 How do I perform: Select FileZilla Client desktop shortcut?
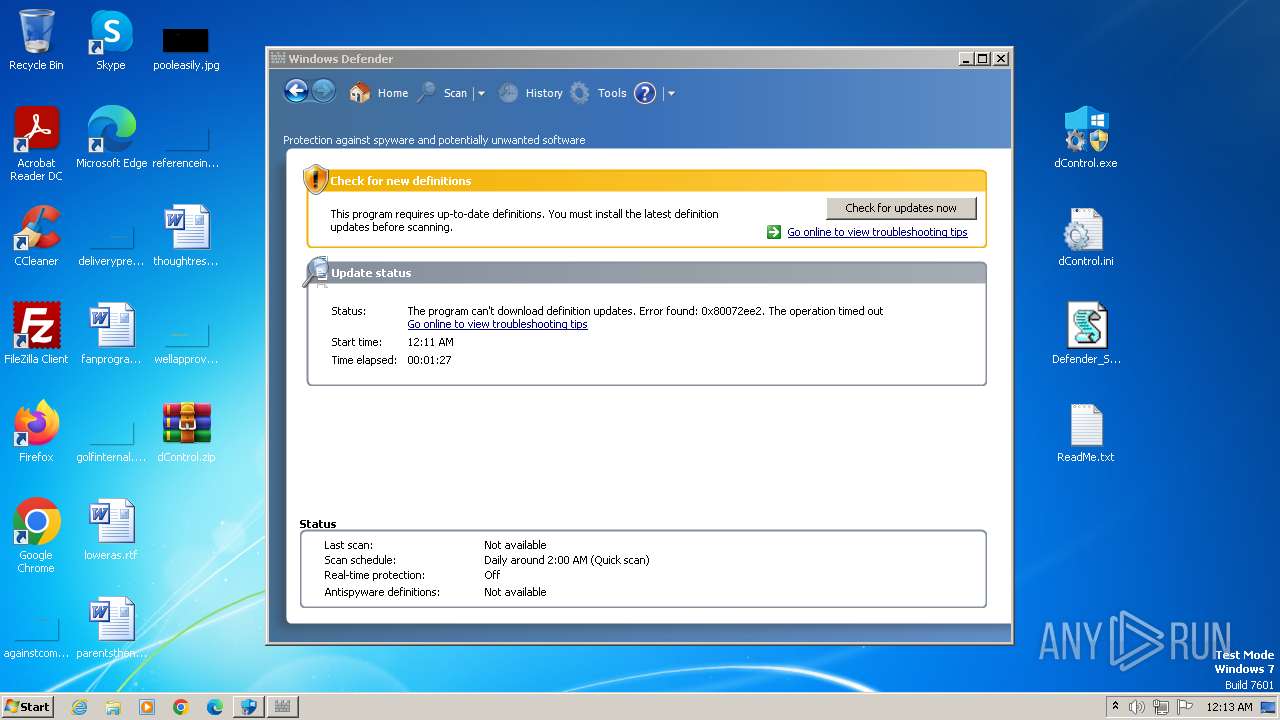pyautogui.click(x=36, y=334)
